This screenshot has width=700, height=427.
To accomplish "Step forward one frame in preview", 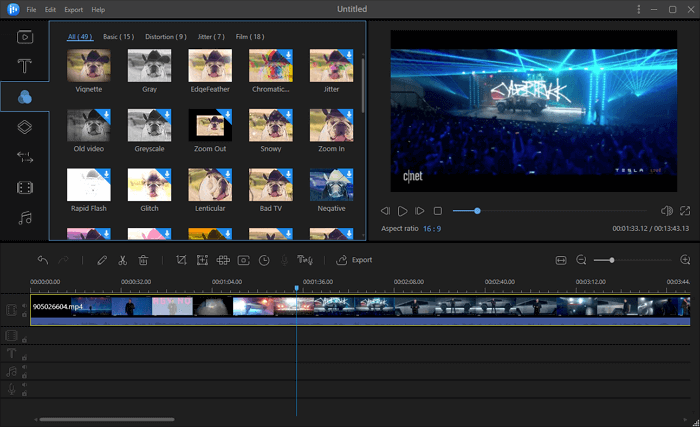I will pos(420,211).
